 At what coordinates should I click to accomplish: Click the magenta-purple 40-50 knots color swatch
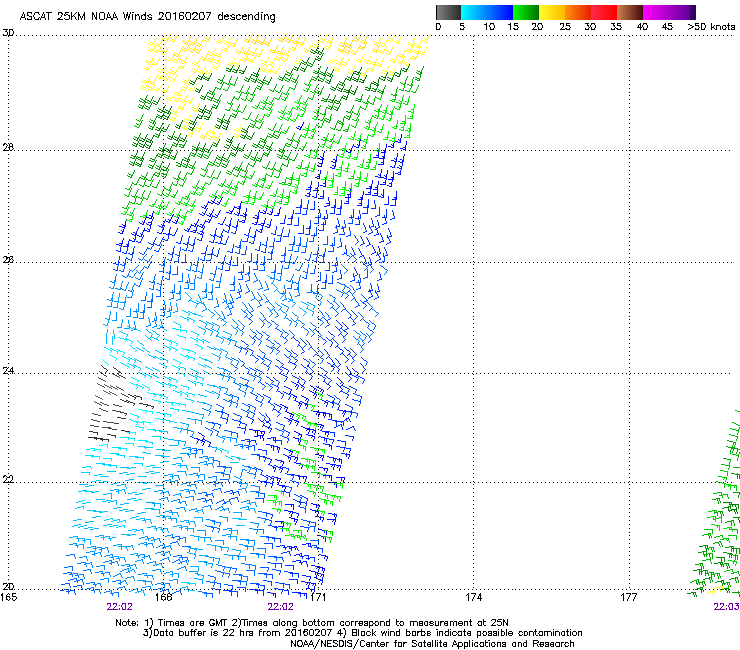669,12
